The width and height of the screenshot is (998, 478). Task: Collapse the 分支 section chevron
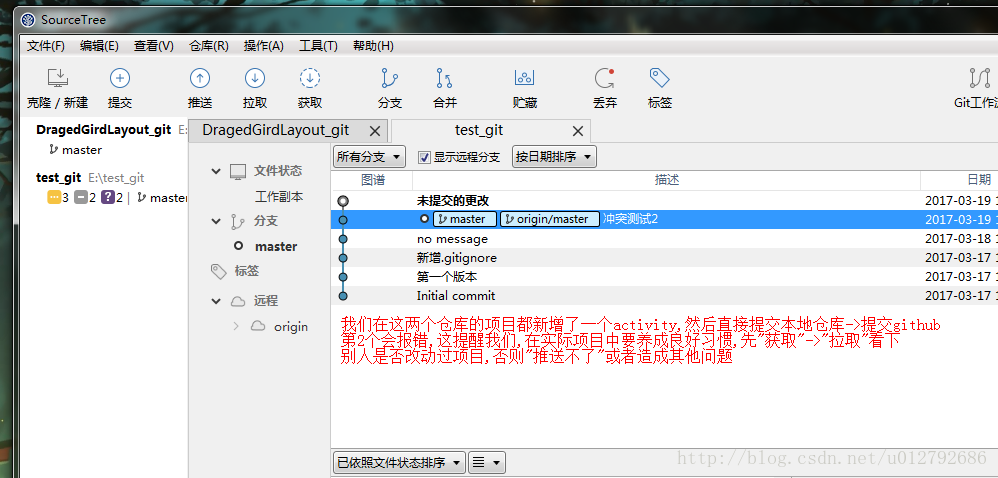(x=216, y=221)
